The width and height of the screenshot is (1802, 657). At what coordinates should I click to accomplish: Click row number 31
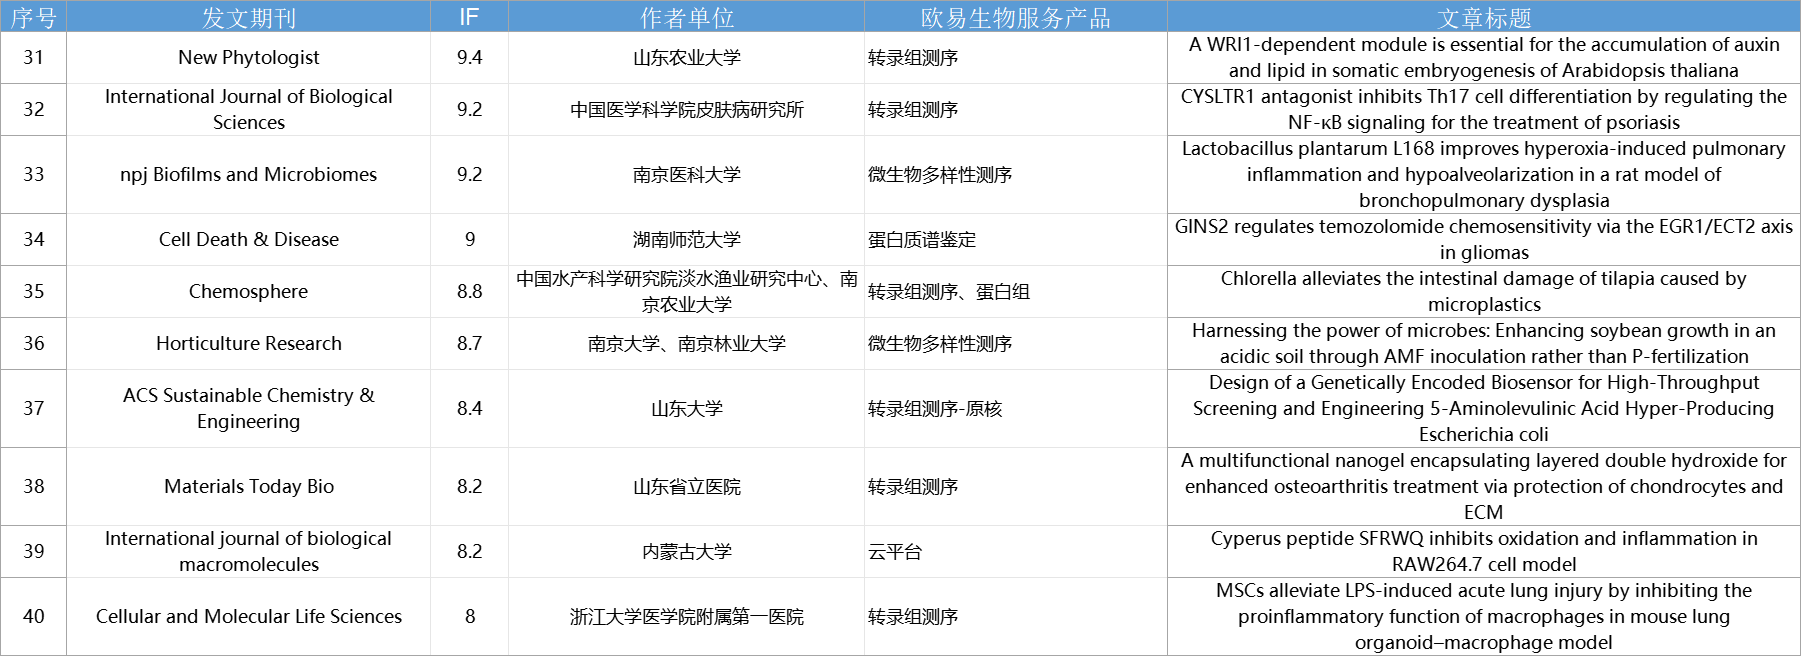click(x=34, y=58)
